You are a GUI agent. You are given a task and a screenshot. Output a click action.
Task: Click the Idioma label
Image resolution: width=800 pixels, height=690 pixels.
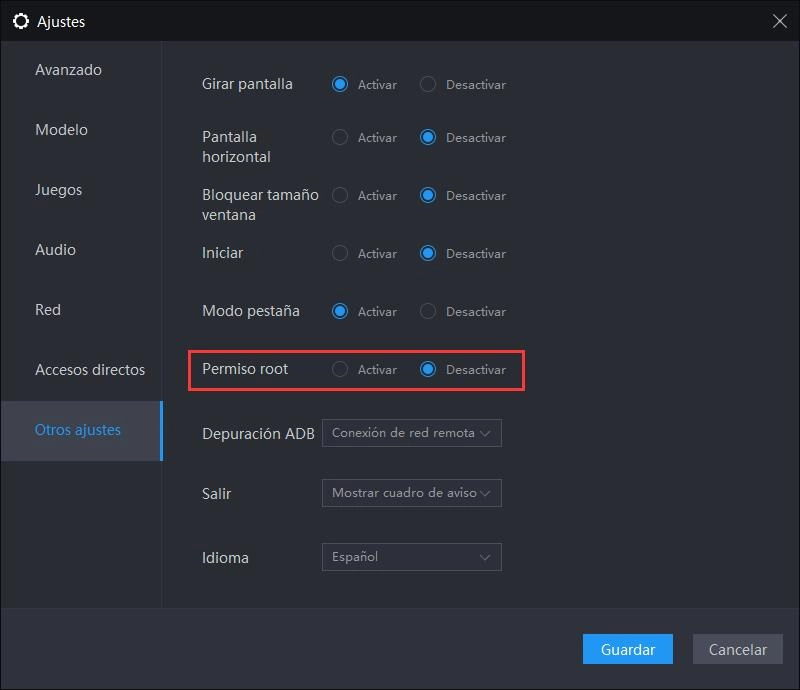pyautogui.click(x=225, y=558)
